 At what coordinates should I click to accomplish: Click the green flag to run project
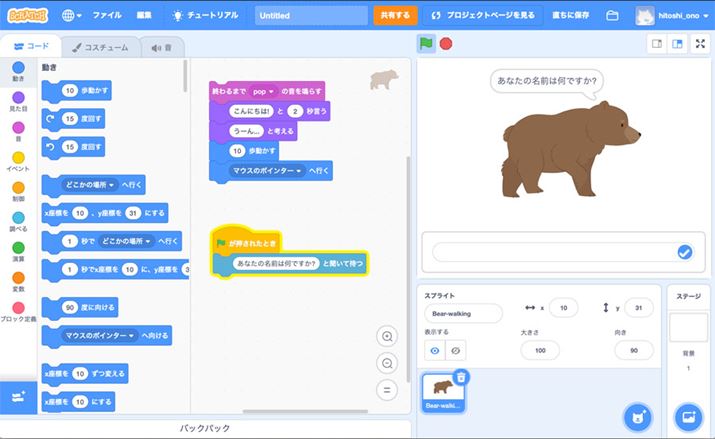(x=425, y=44)
